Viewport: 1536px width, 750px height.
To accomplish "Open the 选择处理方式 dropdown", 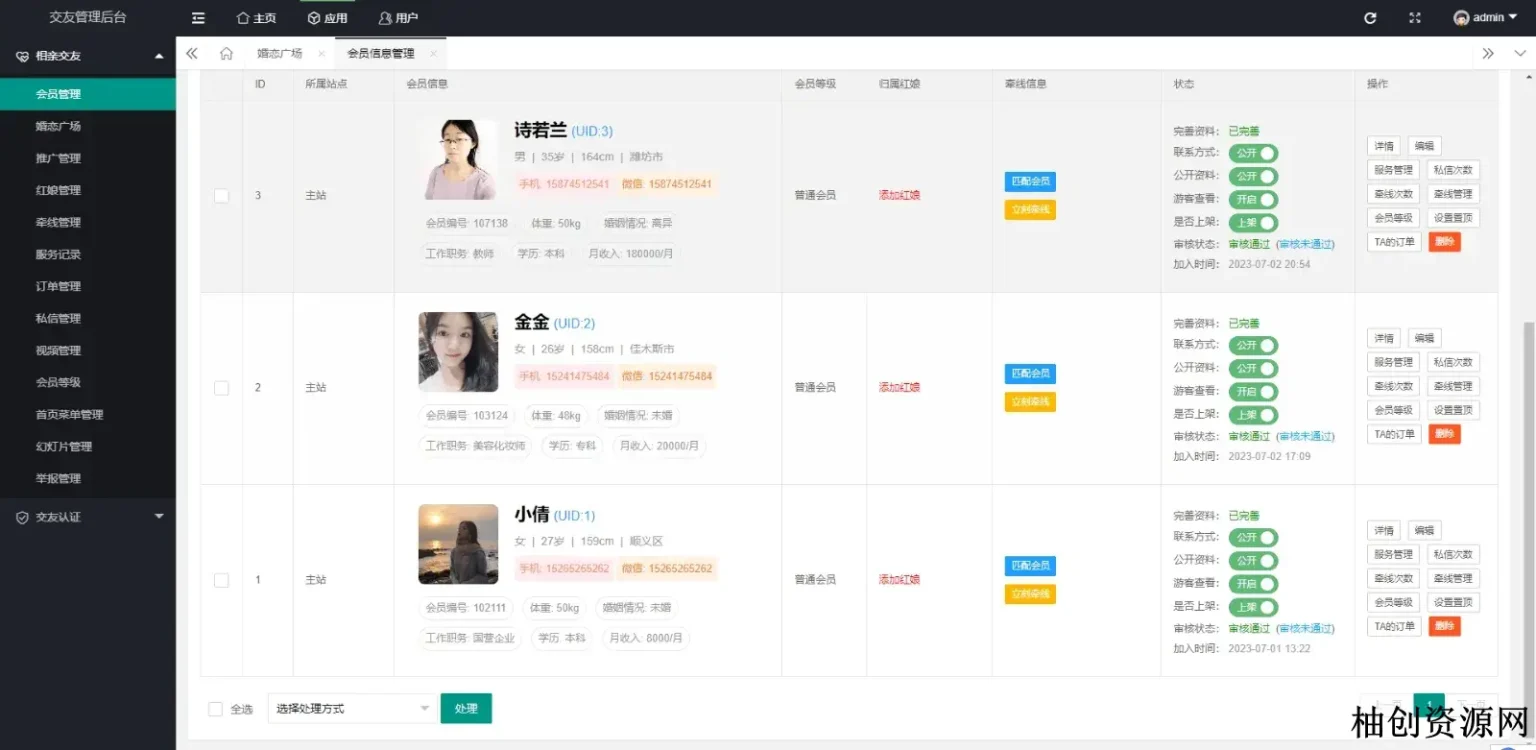I will click(352, 709).
